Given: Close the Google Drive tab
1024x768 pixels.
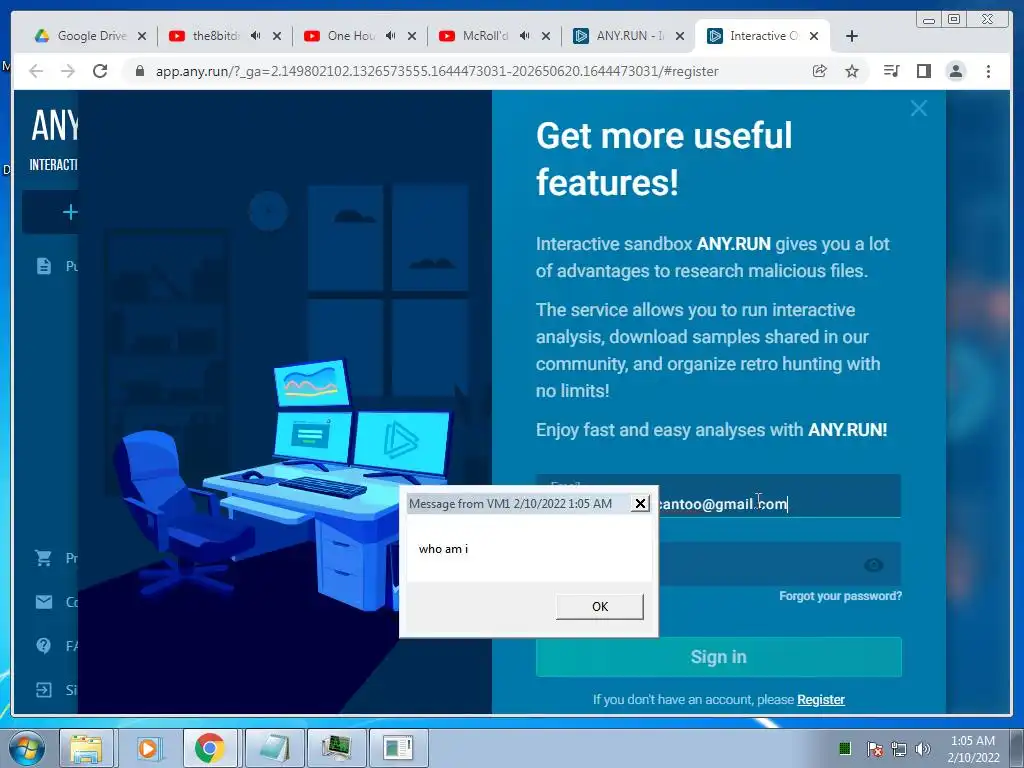Looking at the screenshot, I should (x=142, y=36).
